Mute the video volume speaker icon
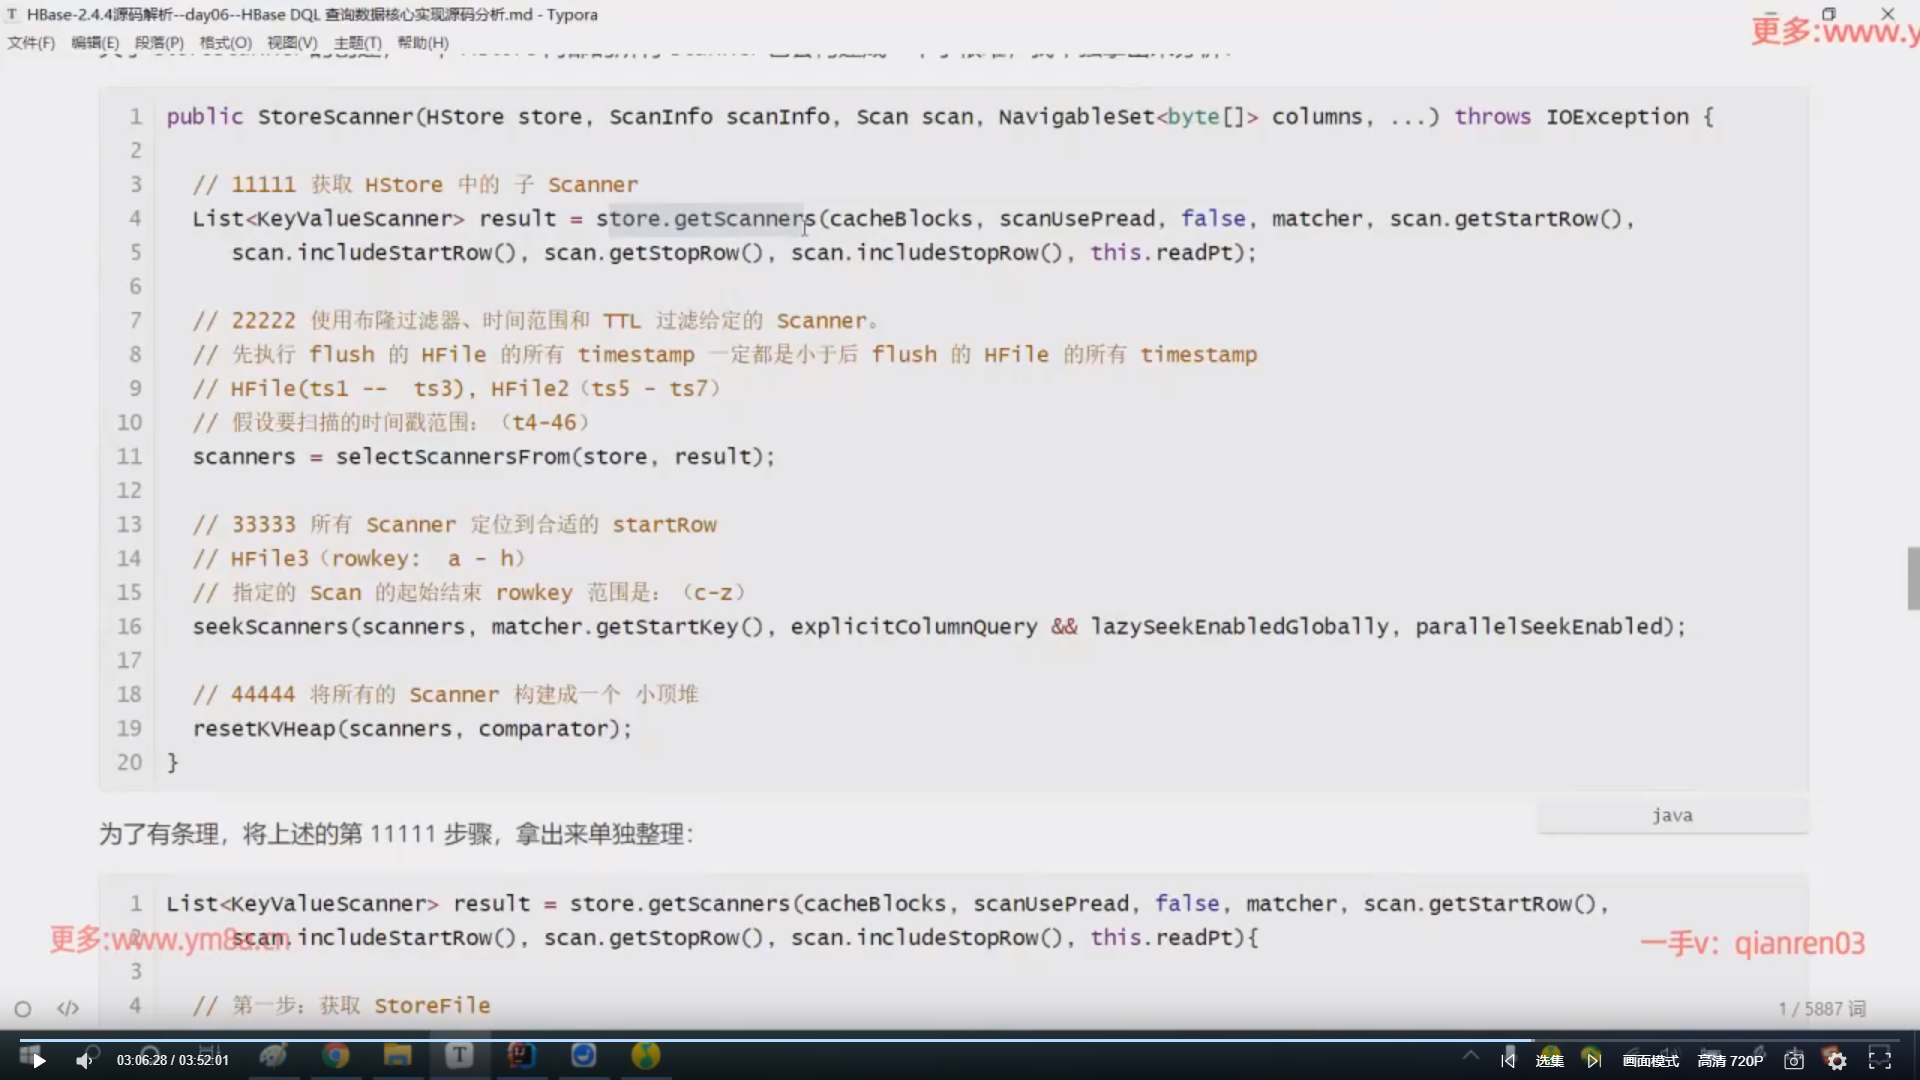1920x1080 pixels. click(x=84, y=1060)
